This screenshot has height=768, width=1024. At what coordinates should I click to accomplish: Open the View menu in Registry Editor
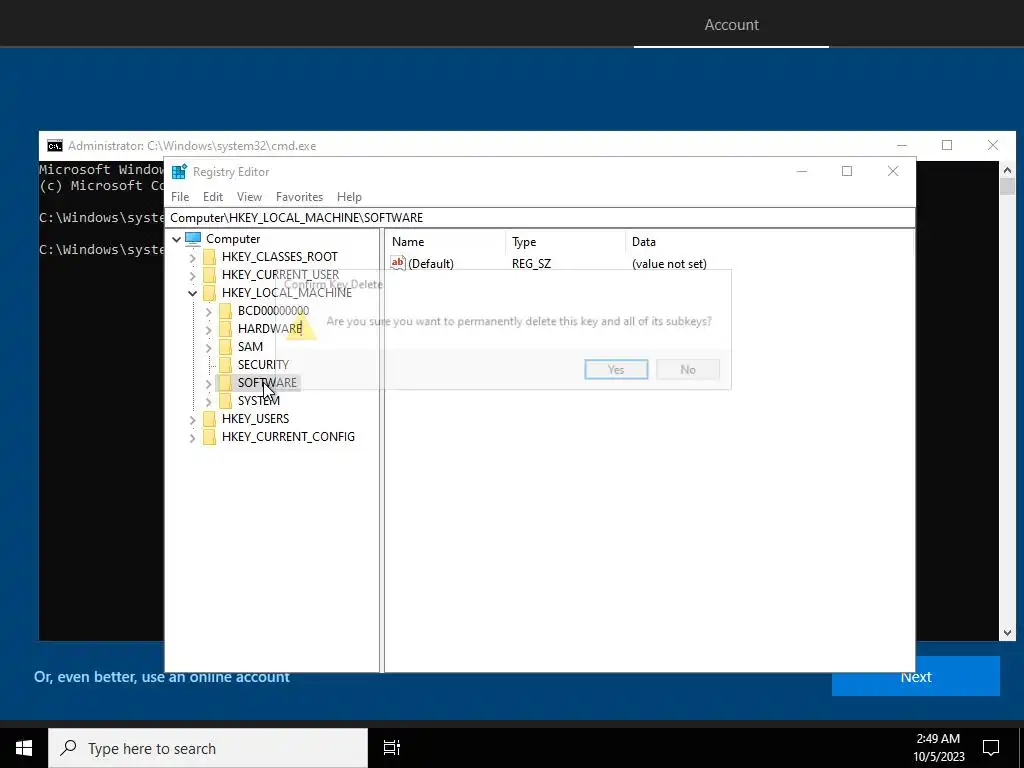[249, 197]
